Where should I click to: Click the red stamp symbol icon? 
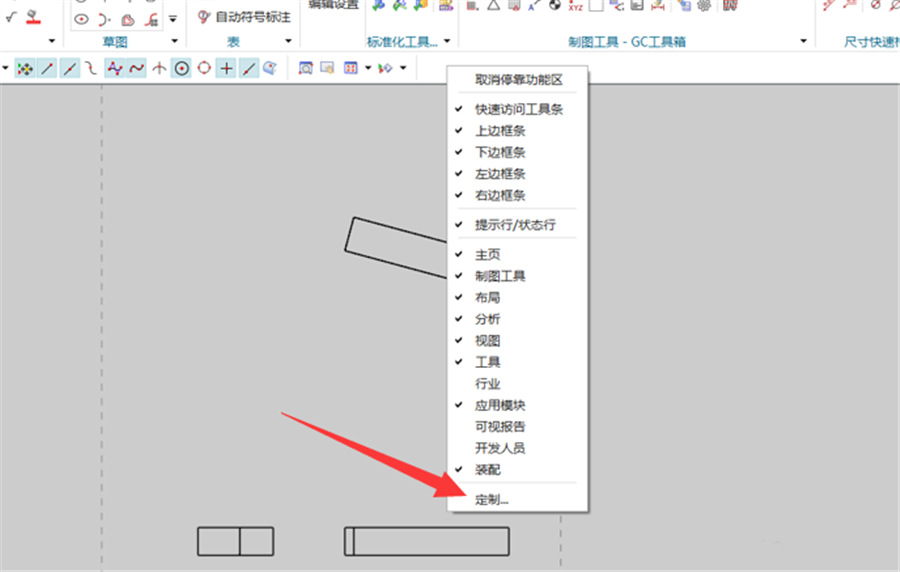pos(34,17)
